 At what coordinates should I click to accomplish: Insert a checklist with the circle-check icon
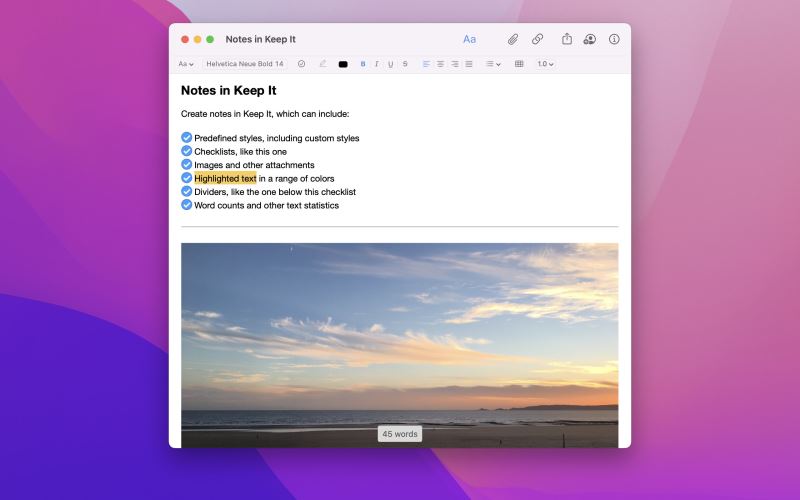tap(302, 64)
